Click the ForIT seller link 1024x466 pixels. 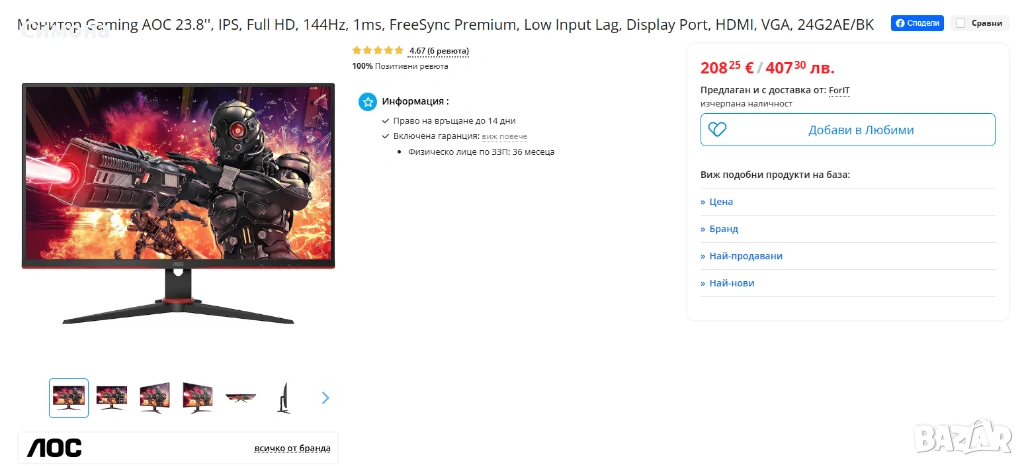click(x=839, y=90)
